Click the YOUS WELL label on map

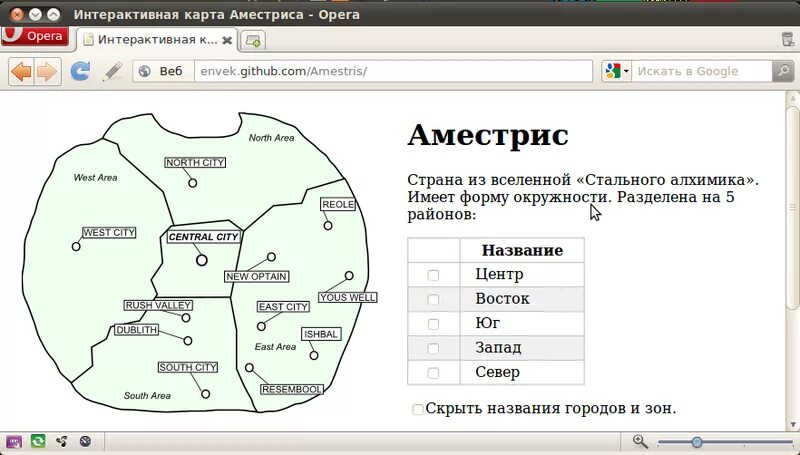(x=348, y=297)
